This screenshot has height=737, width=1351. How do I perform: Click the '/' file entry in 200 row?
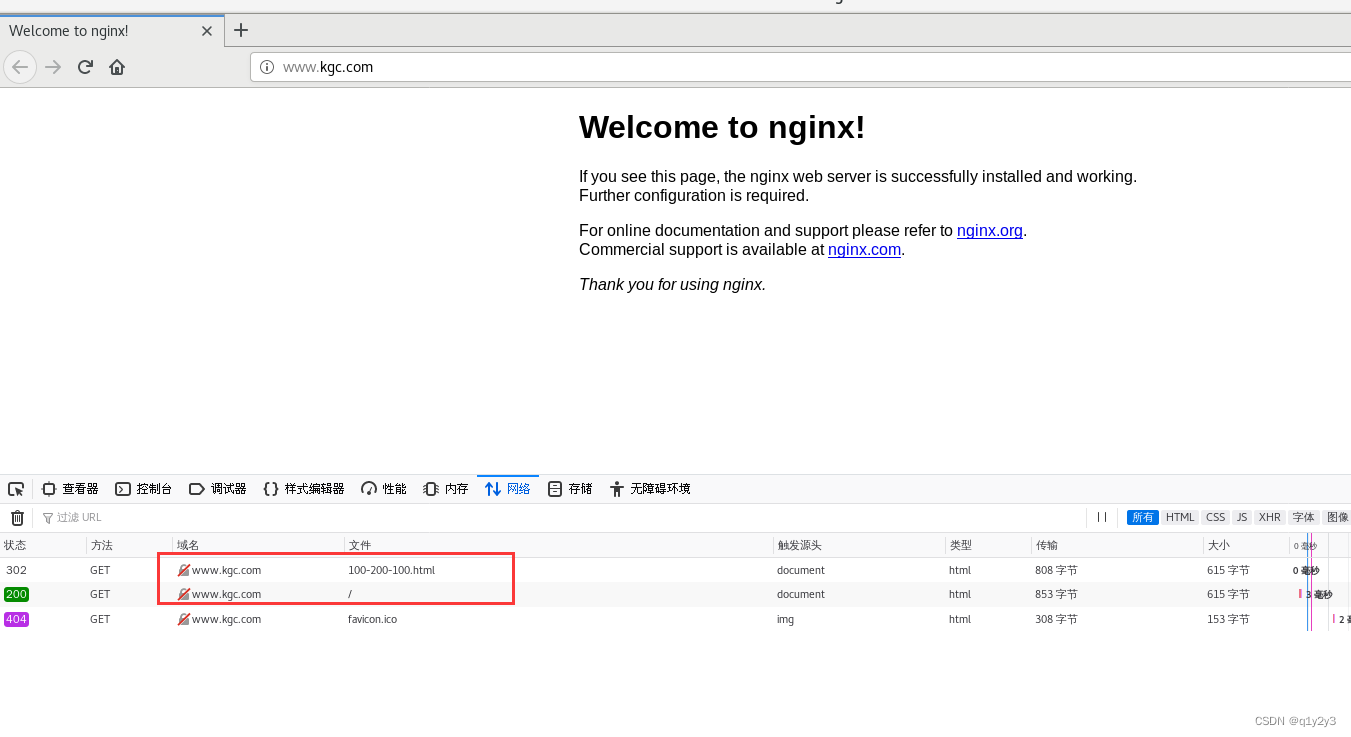[350, 594]
